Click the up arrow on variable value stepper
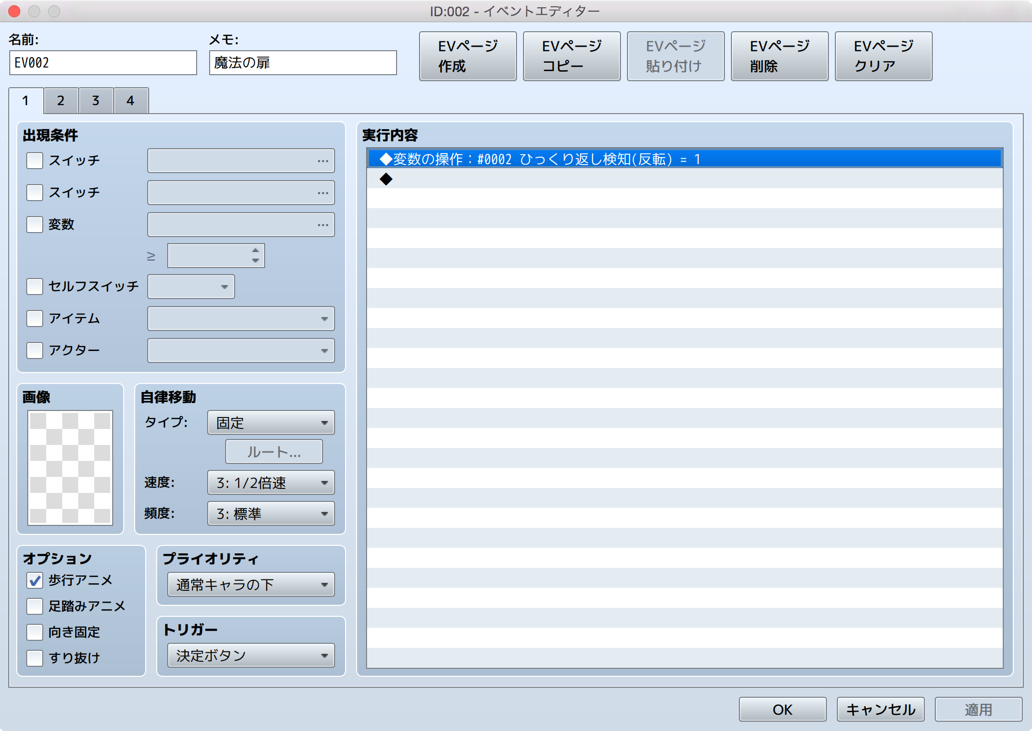 [x=257, y=250]
